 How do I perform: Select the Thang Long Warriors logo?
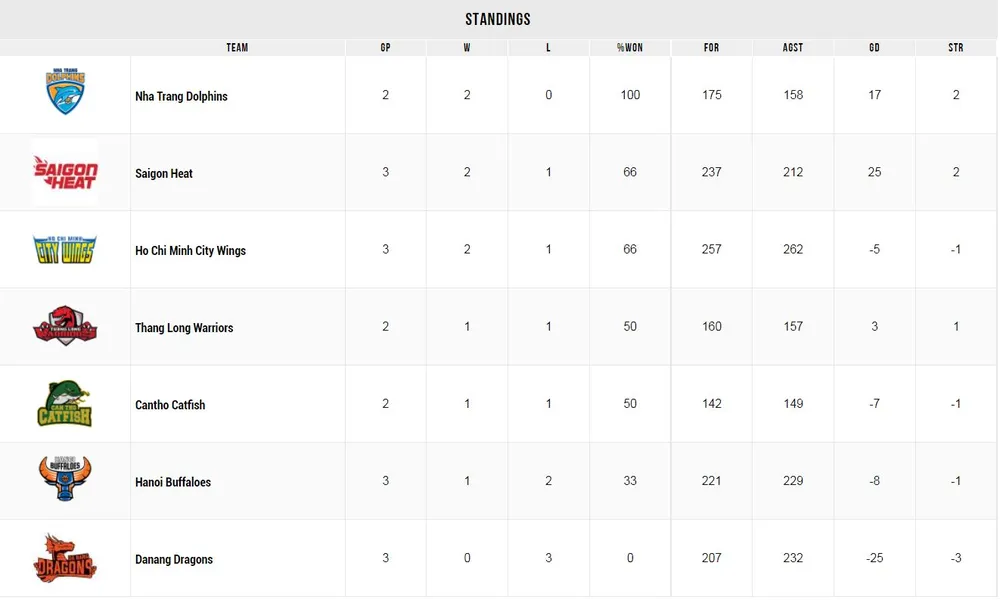click(65, 327)
